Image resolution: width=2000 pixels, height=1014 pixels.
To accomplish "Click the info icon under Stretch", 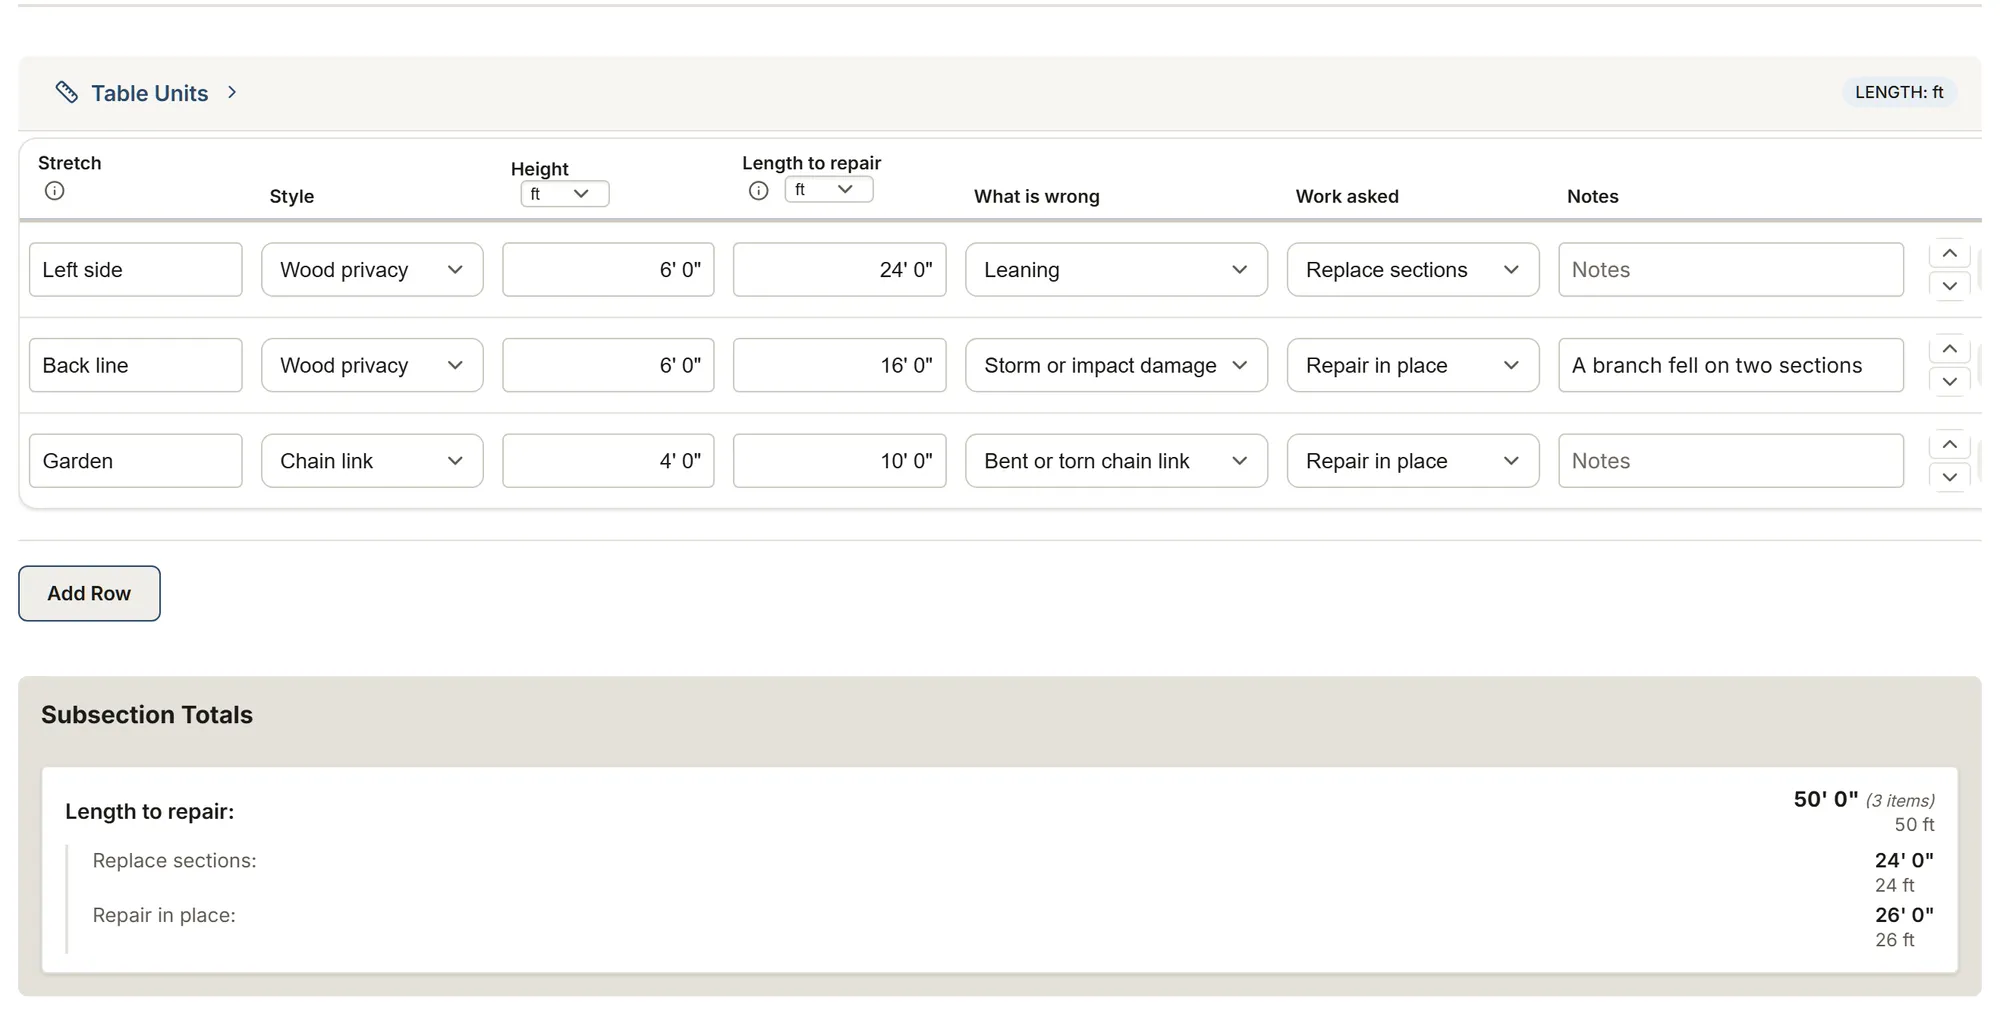I will pos(55,190).
